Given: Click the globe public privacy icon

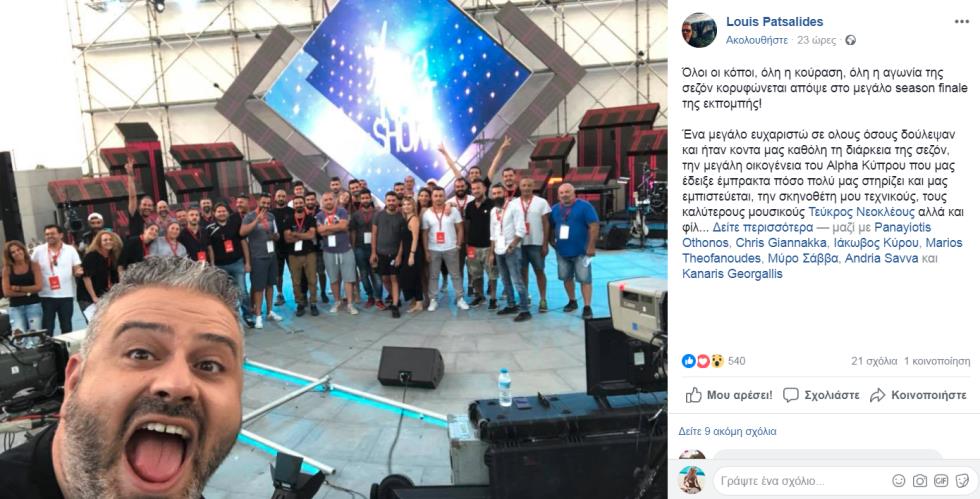Looking at the screenshot, I should pos(850,40).
